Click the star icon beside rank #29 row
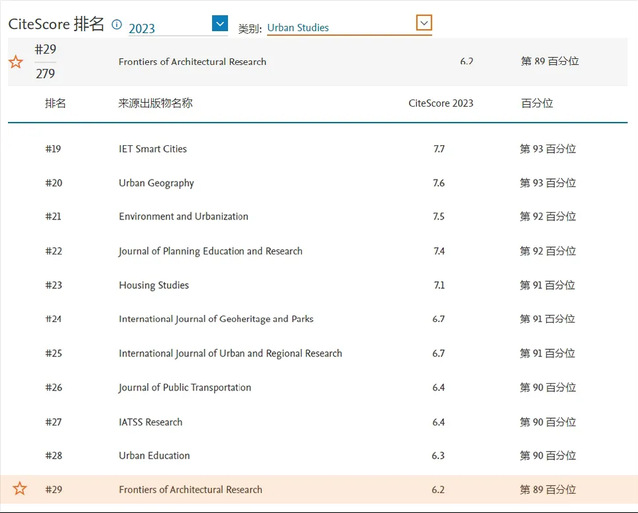Screen dimensions: 638x513 point(19,489)
